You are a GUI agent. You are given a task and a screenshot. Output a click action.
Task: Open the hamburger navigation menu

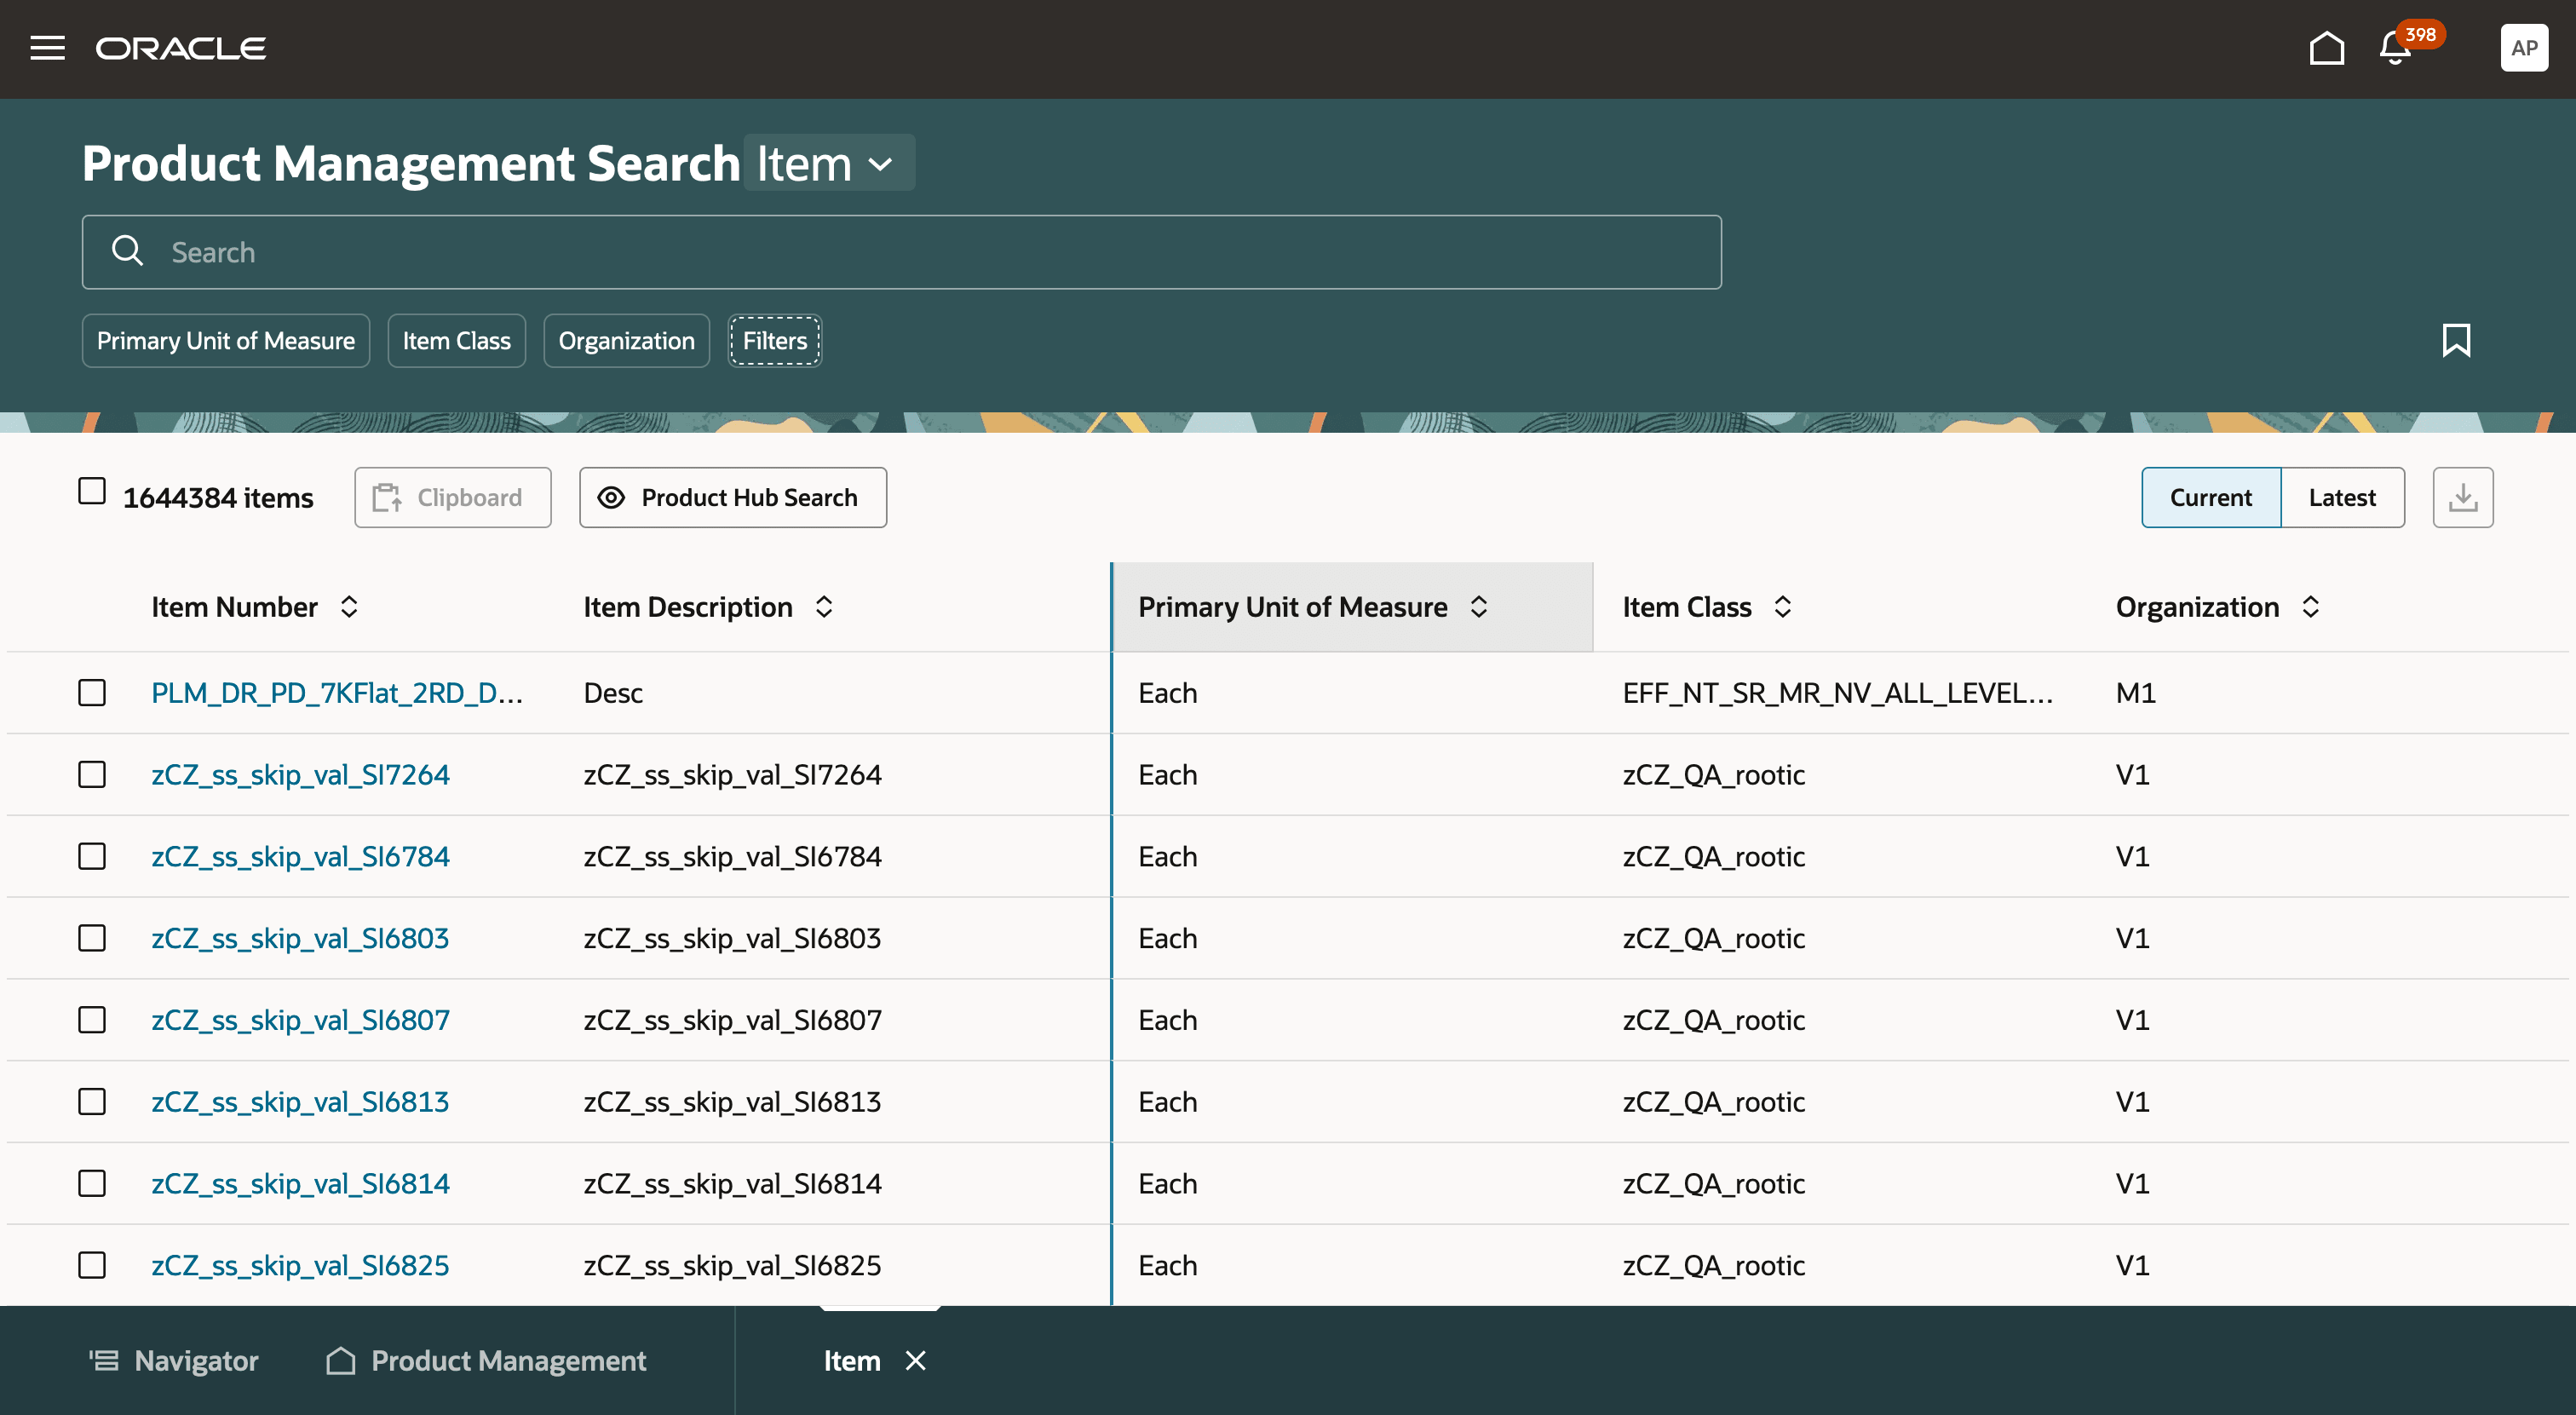47,48
